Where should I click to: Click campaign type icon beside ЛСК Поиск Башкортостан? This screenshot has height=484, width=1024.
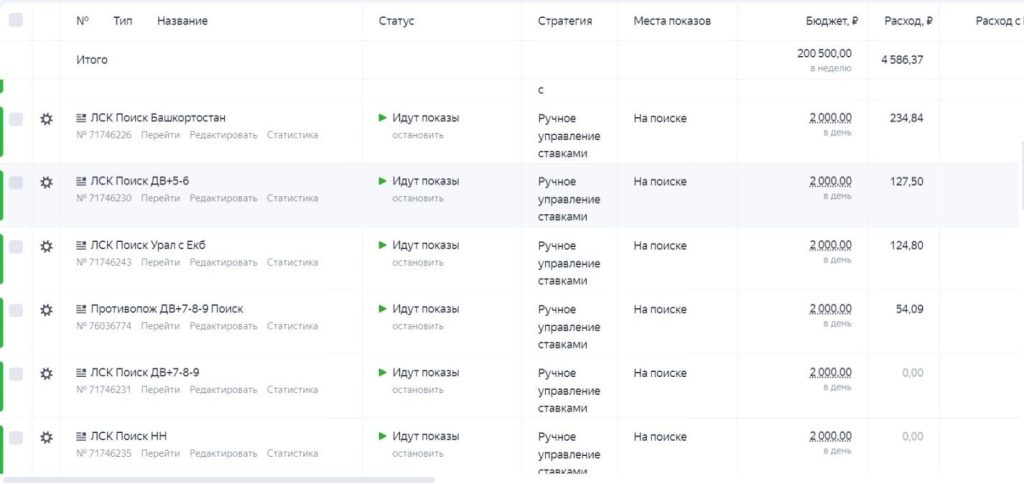(81, 118)
